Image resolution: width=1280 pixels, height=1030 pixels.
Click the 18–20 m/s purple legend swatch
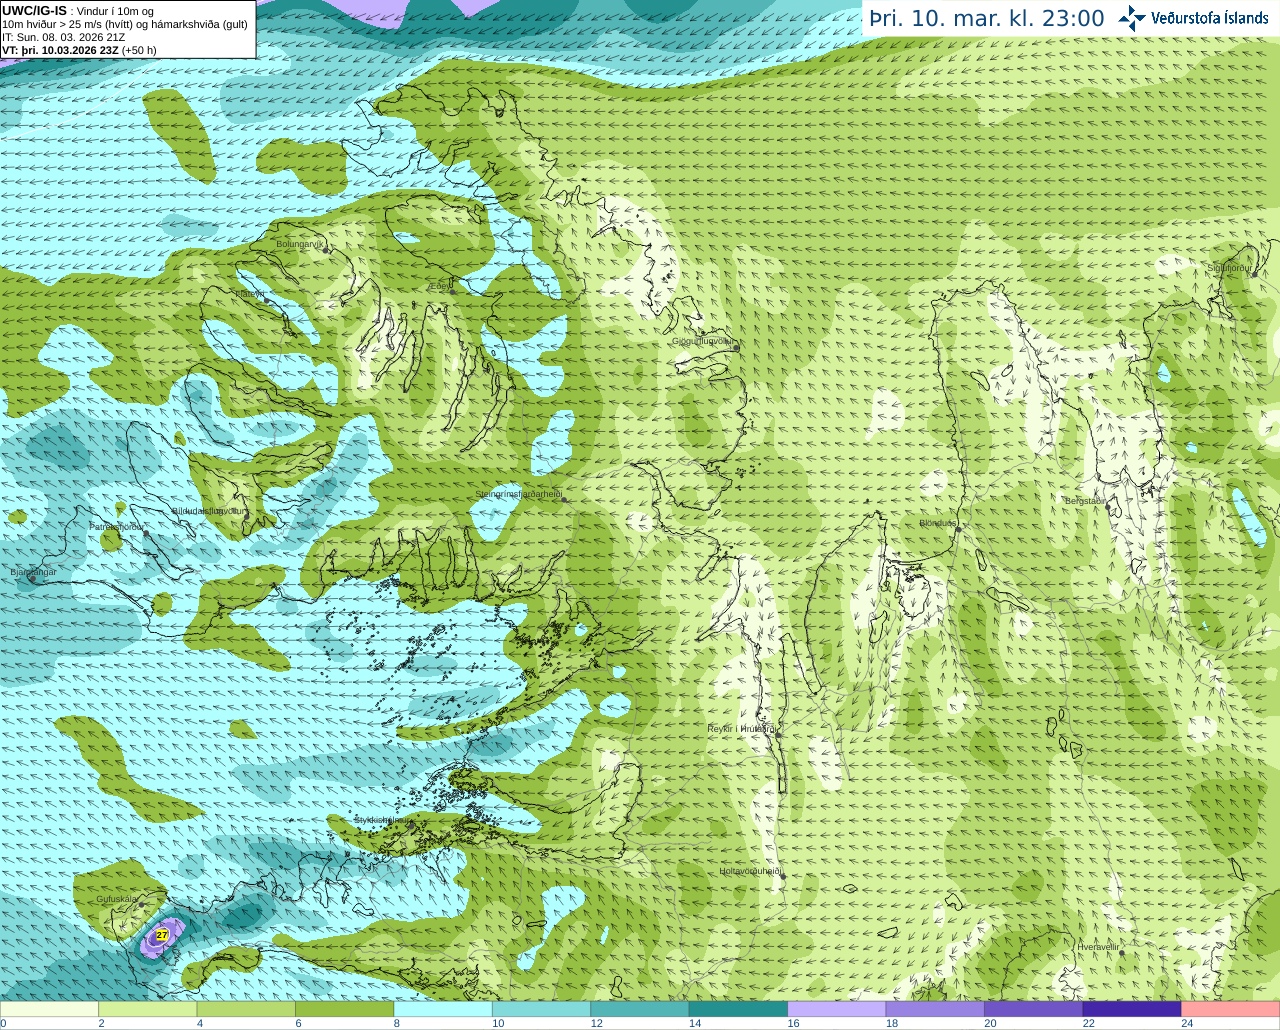935,1009
